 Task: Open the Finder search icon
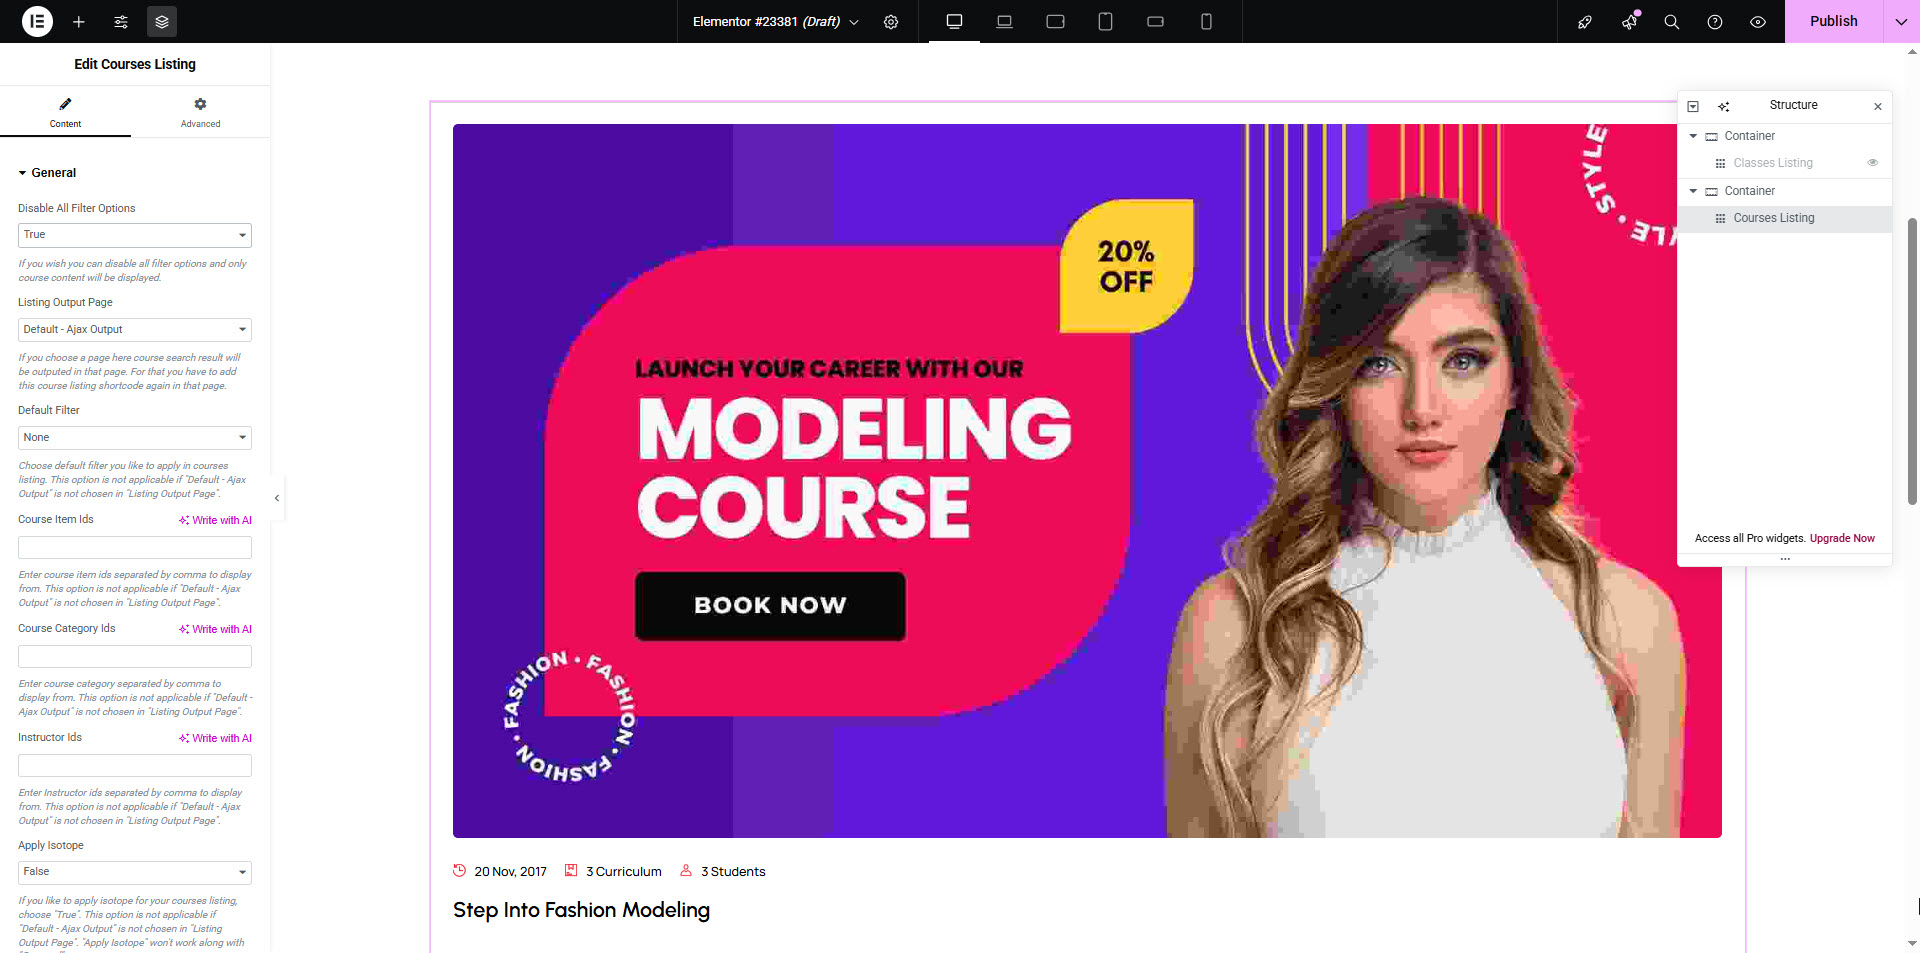(1671, 22)
